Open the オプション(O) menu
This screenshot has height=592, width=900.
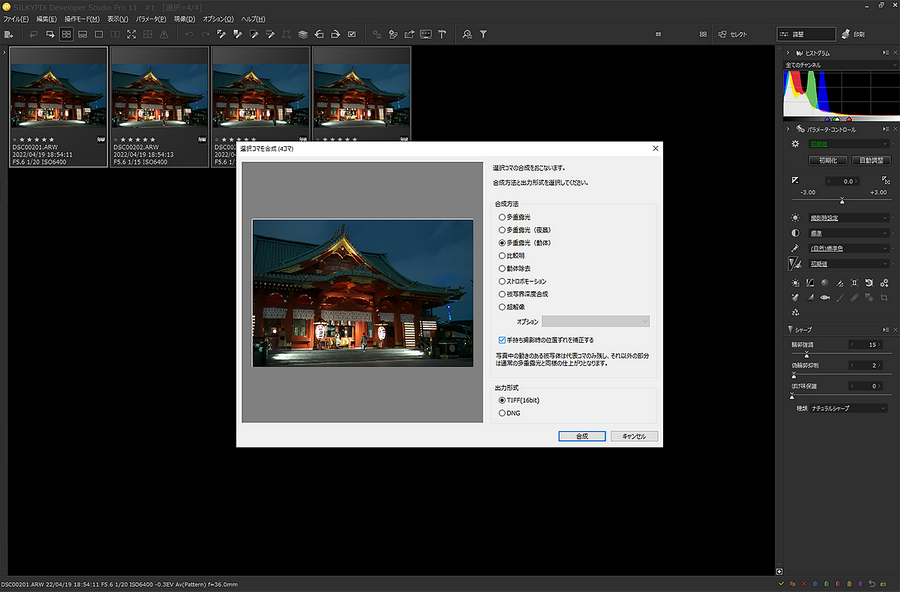tap(217, 19)
